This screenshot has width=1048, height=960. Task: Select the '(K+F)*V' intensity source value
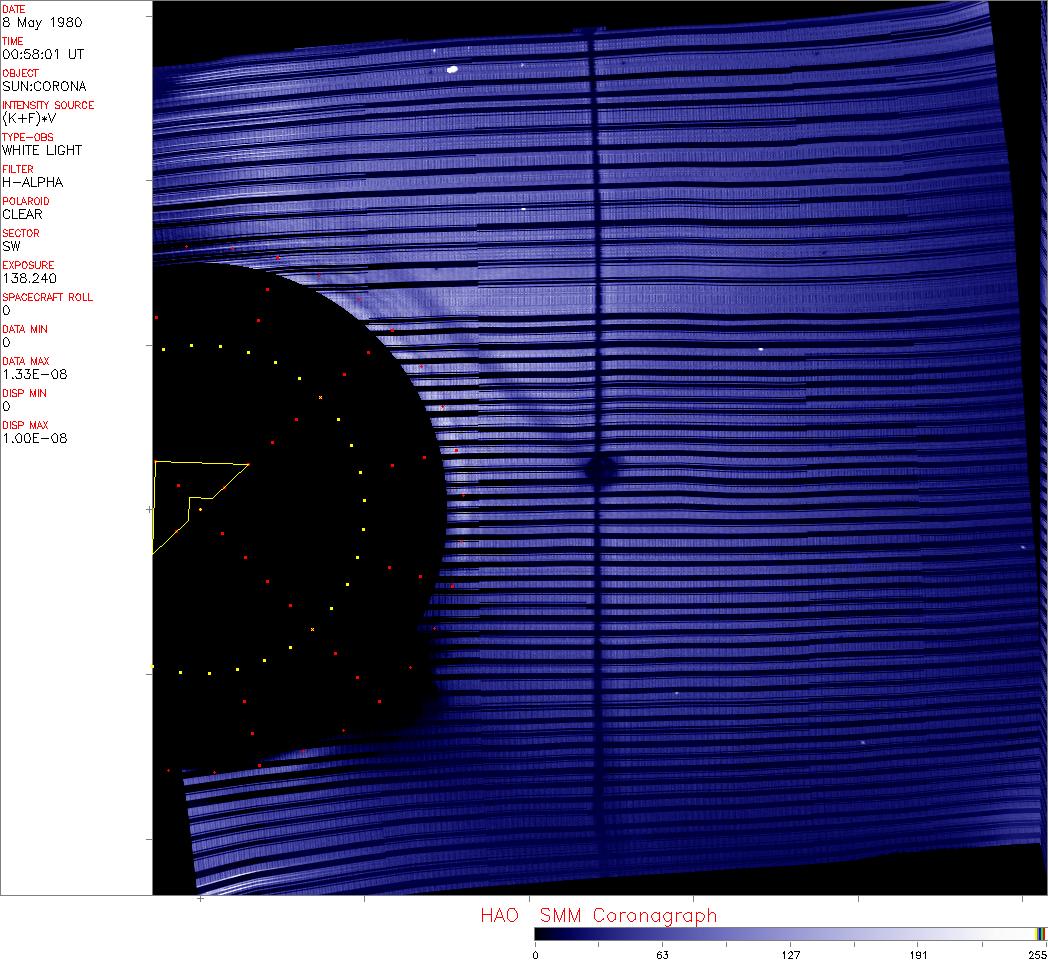[x=29, y=118]
